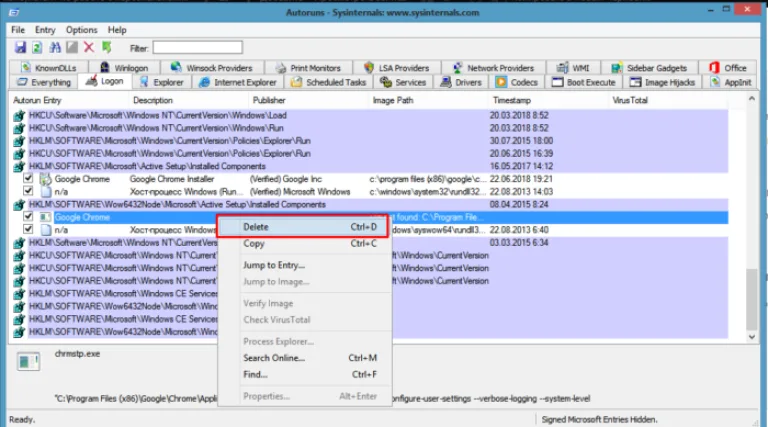
Task: Click the Google Chrome Installer entry icon
Action: pyautogui.click(x=46, y=179)
